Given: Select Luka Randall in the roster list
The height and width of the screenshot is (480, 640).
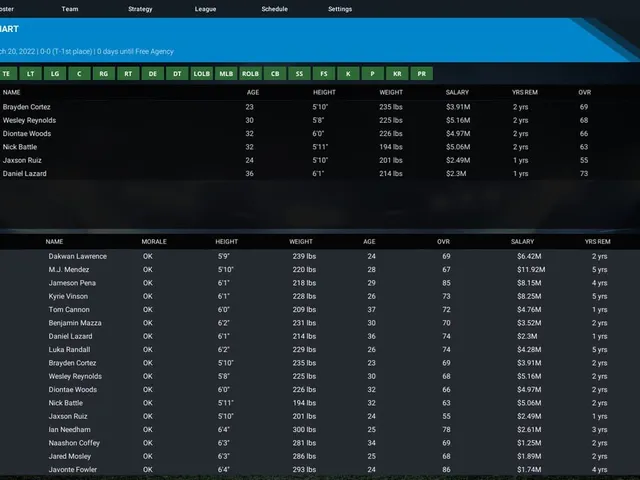Looking at the screenshot, I should [x=69, y=350].
